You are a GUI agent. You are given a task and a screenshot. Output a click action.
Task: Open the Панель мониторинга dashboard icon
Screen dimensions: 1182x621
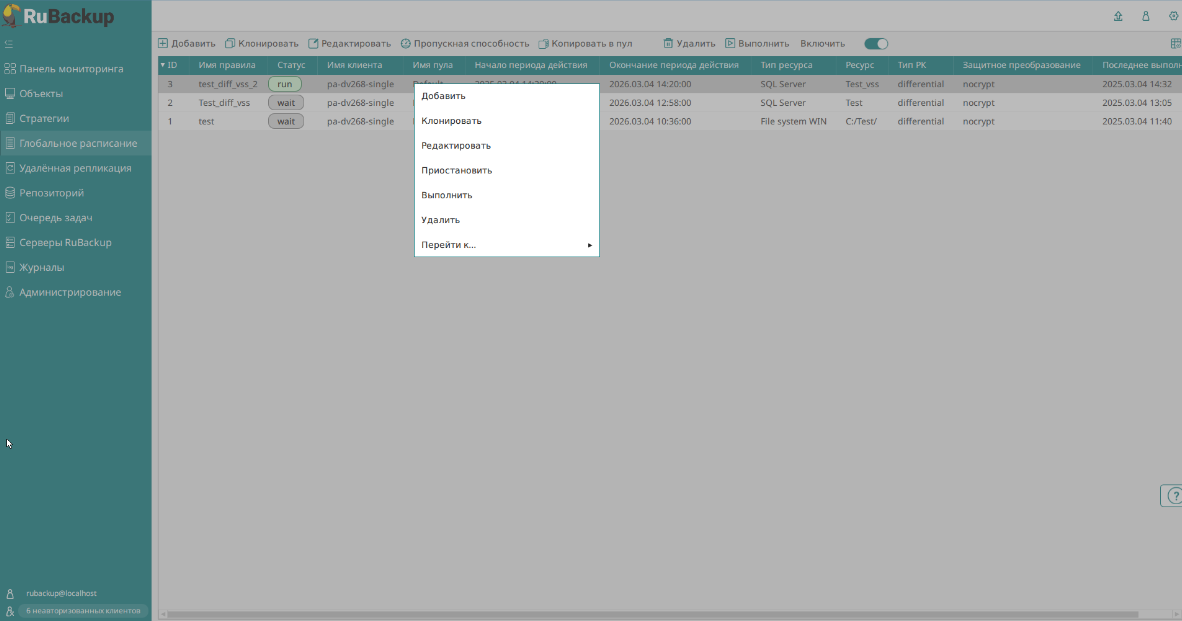pyautogui.click(x=10, y=69)
